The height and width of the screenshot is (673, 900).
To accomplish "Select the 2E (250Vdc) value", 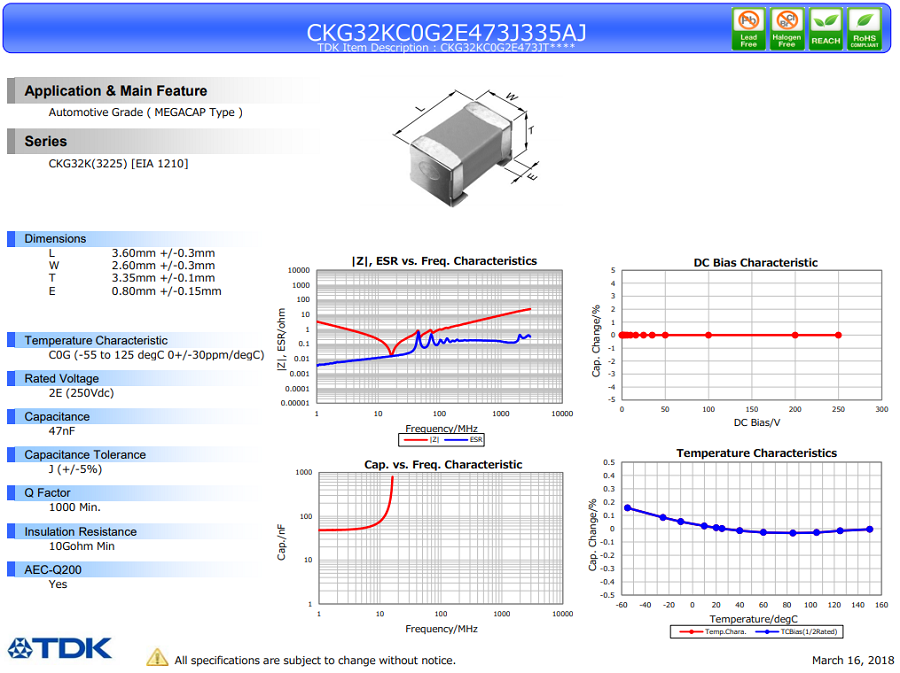I will 81,393.
